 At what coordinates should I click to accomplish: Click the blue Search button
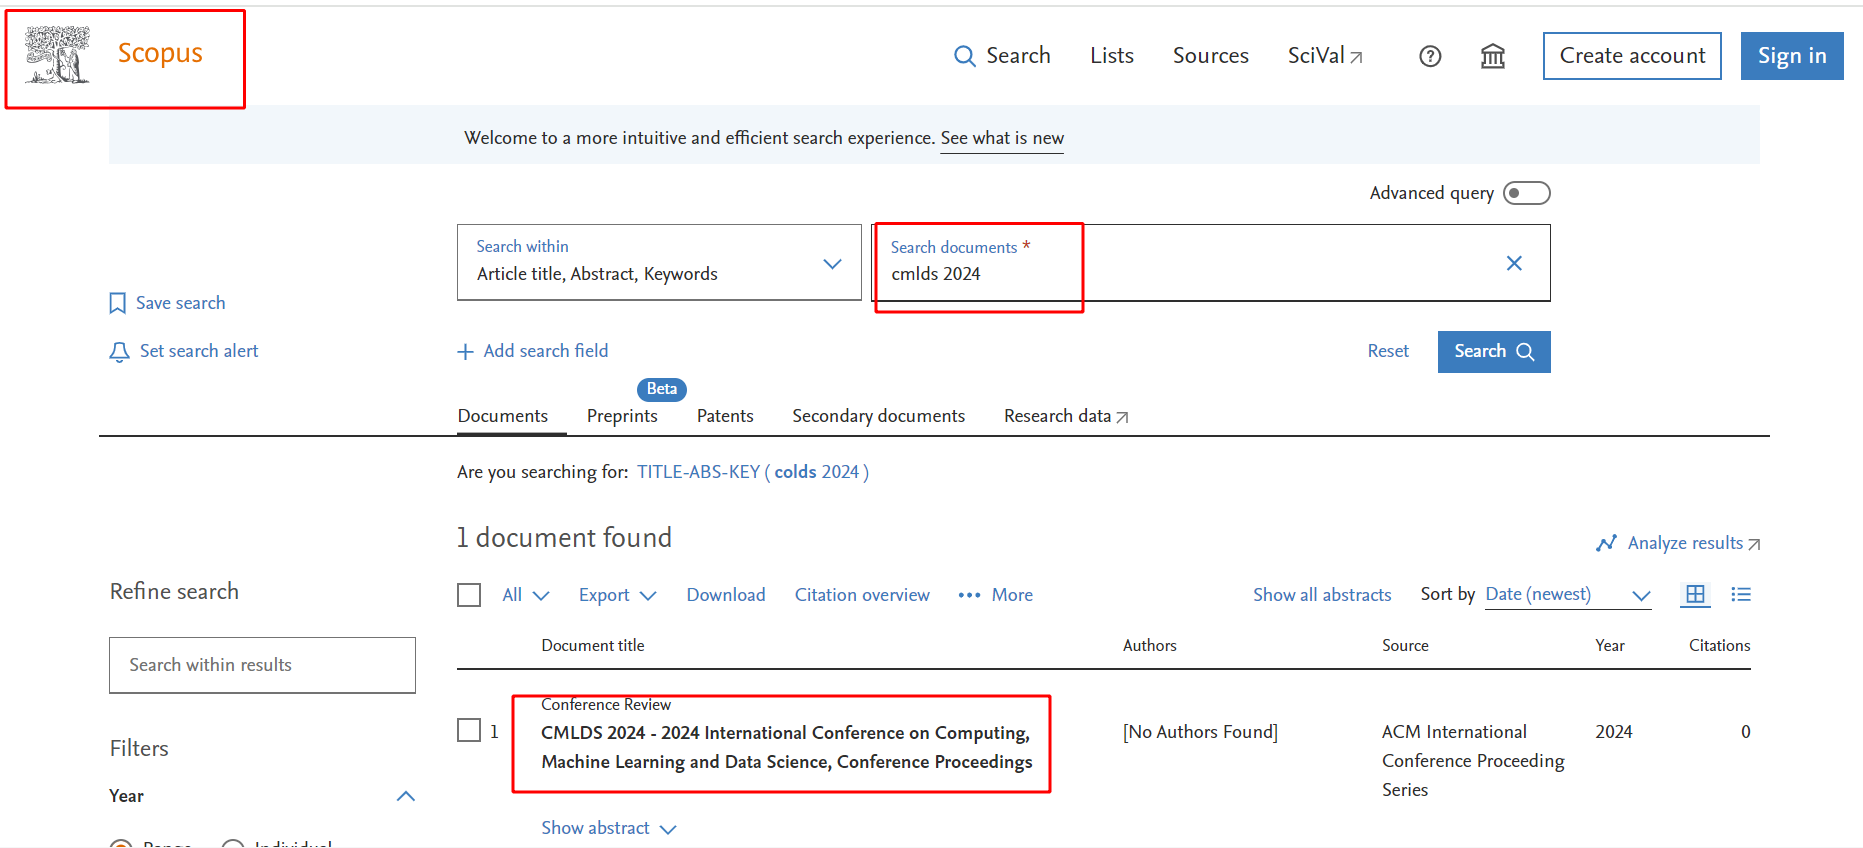point(1494,352)
